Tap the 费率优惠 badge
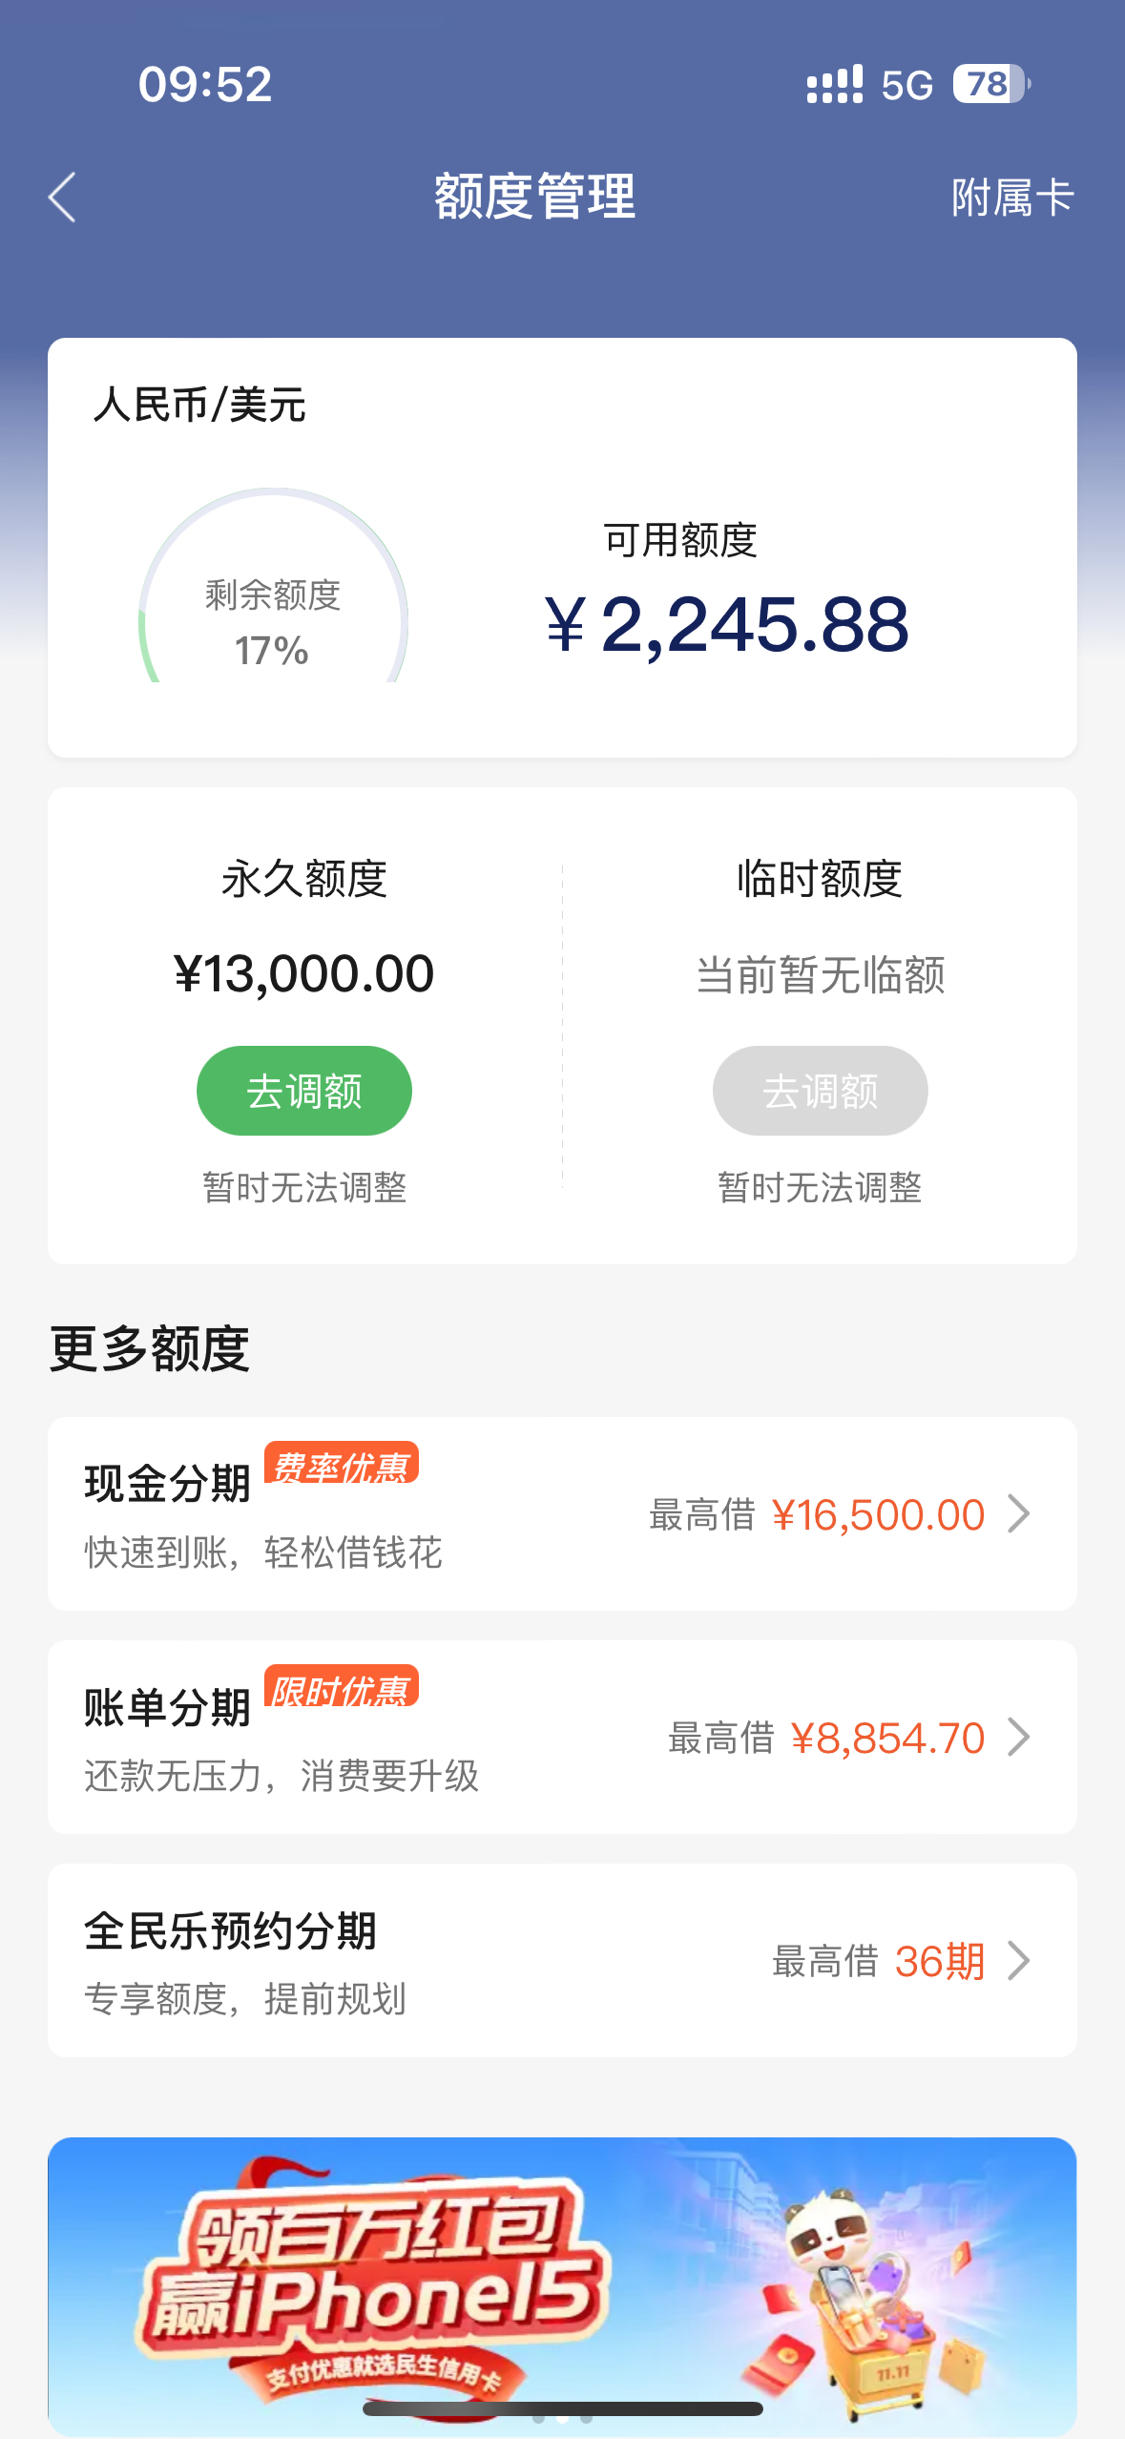Image resolution: width=1125 pixels, height=2439 pixels. (x=341, y=1464)
